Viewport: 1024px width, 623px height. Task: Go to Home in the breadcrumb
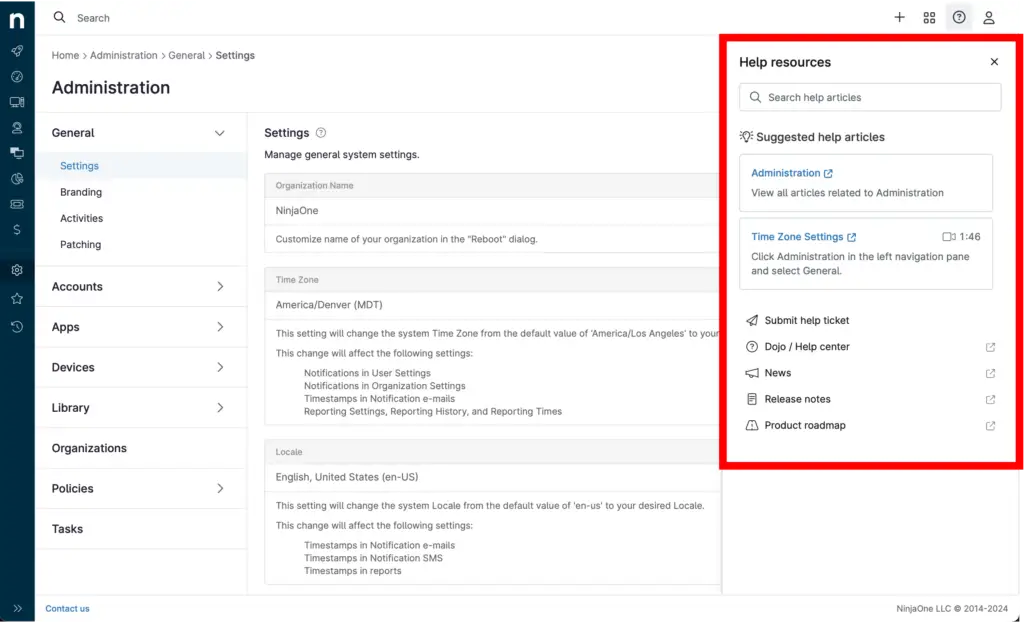tap(65, 56)
